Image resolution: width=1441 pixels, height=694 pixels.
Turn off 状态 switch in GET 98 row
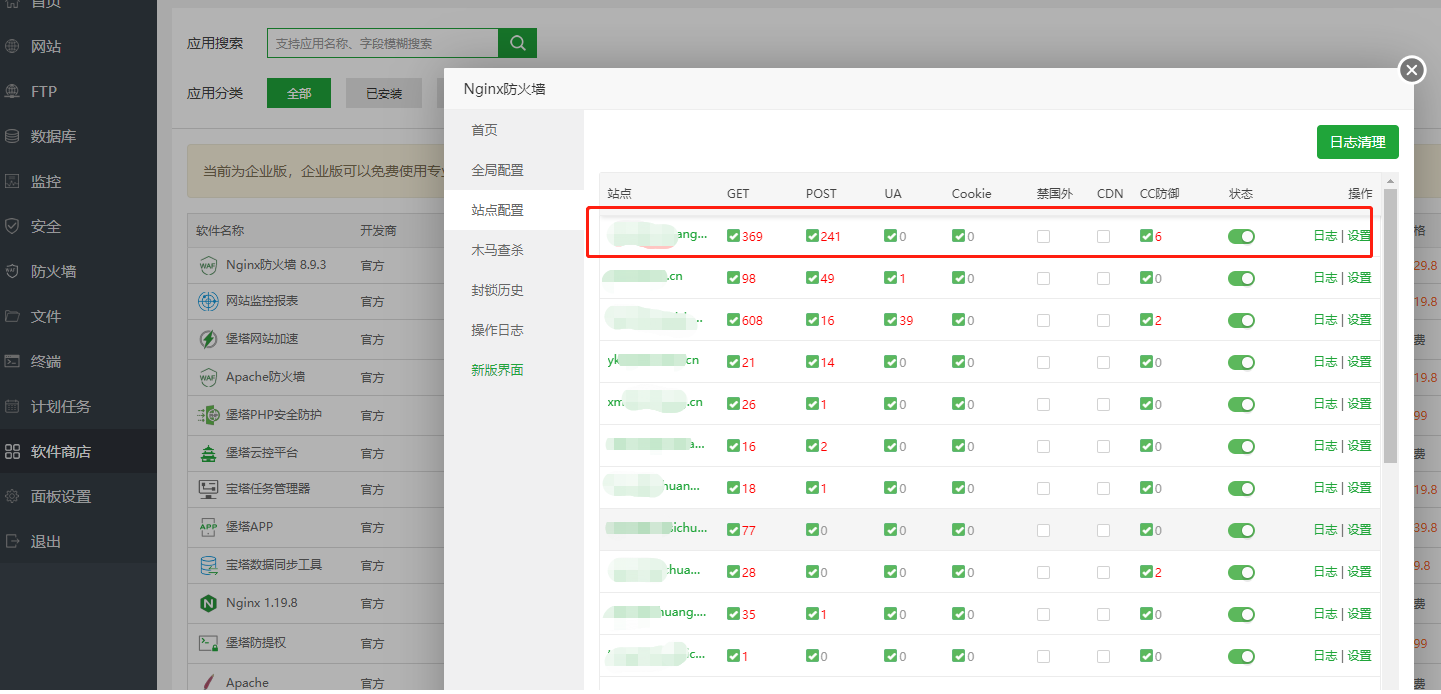pyautogui.click(x=1241, y=279)
